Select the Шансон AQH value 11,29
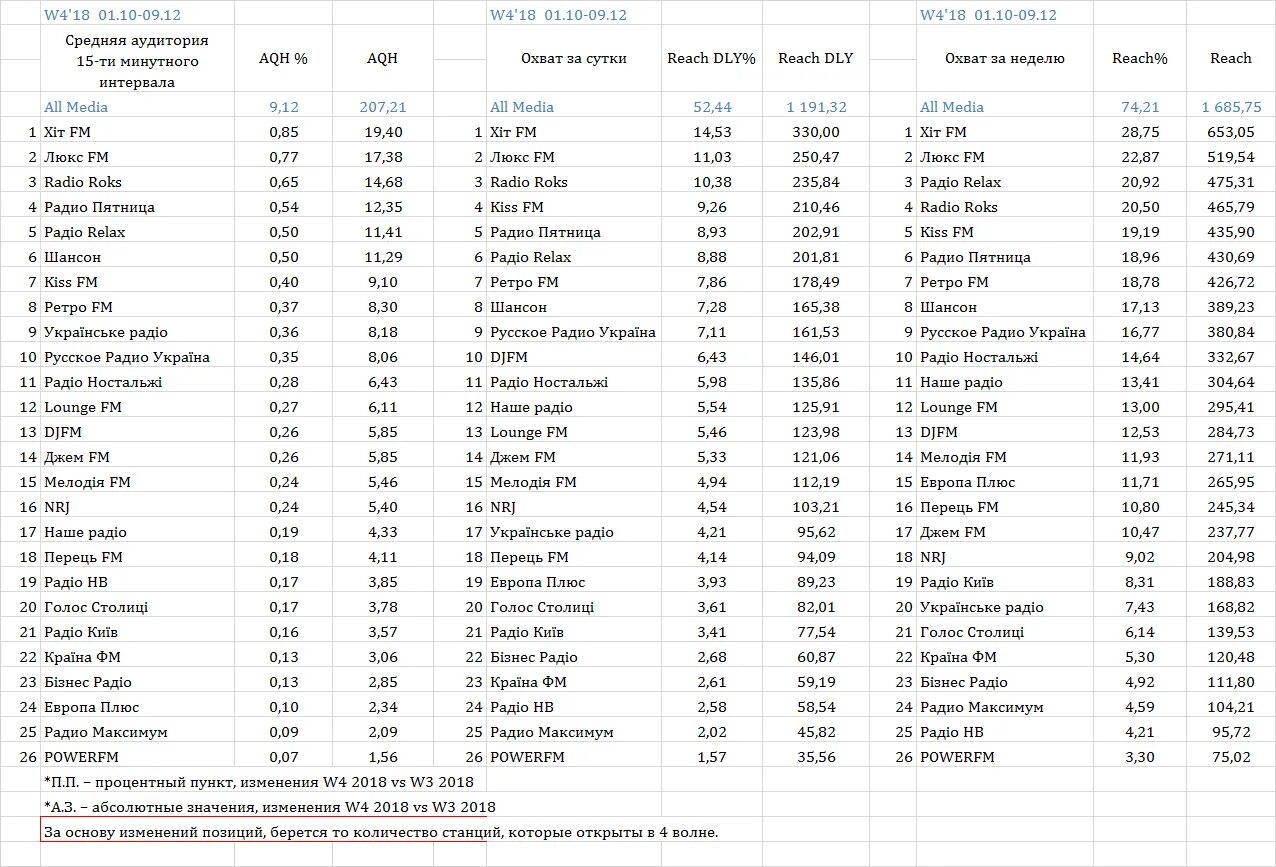Screen dimensions: 1276x867 click(382, 257)
